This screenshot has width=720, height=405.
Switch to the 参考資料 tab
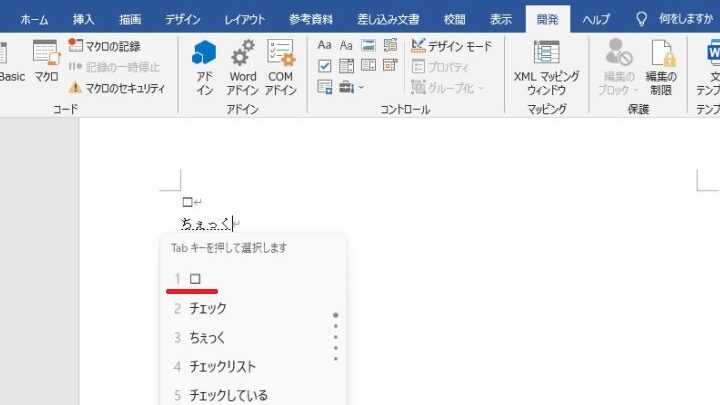pyautogui.click(x=311, y=19)
